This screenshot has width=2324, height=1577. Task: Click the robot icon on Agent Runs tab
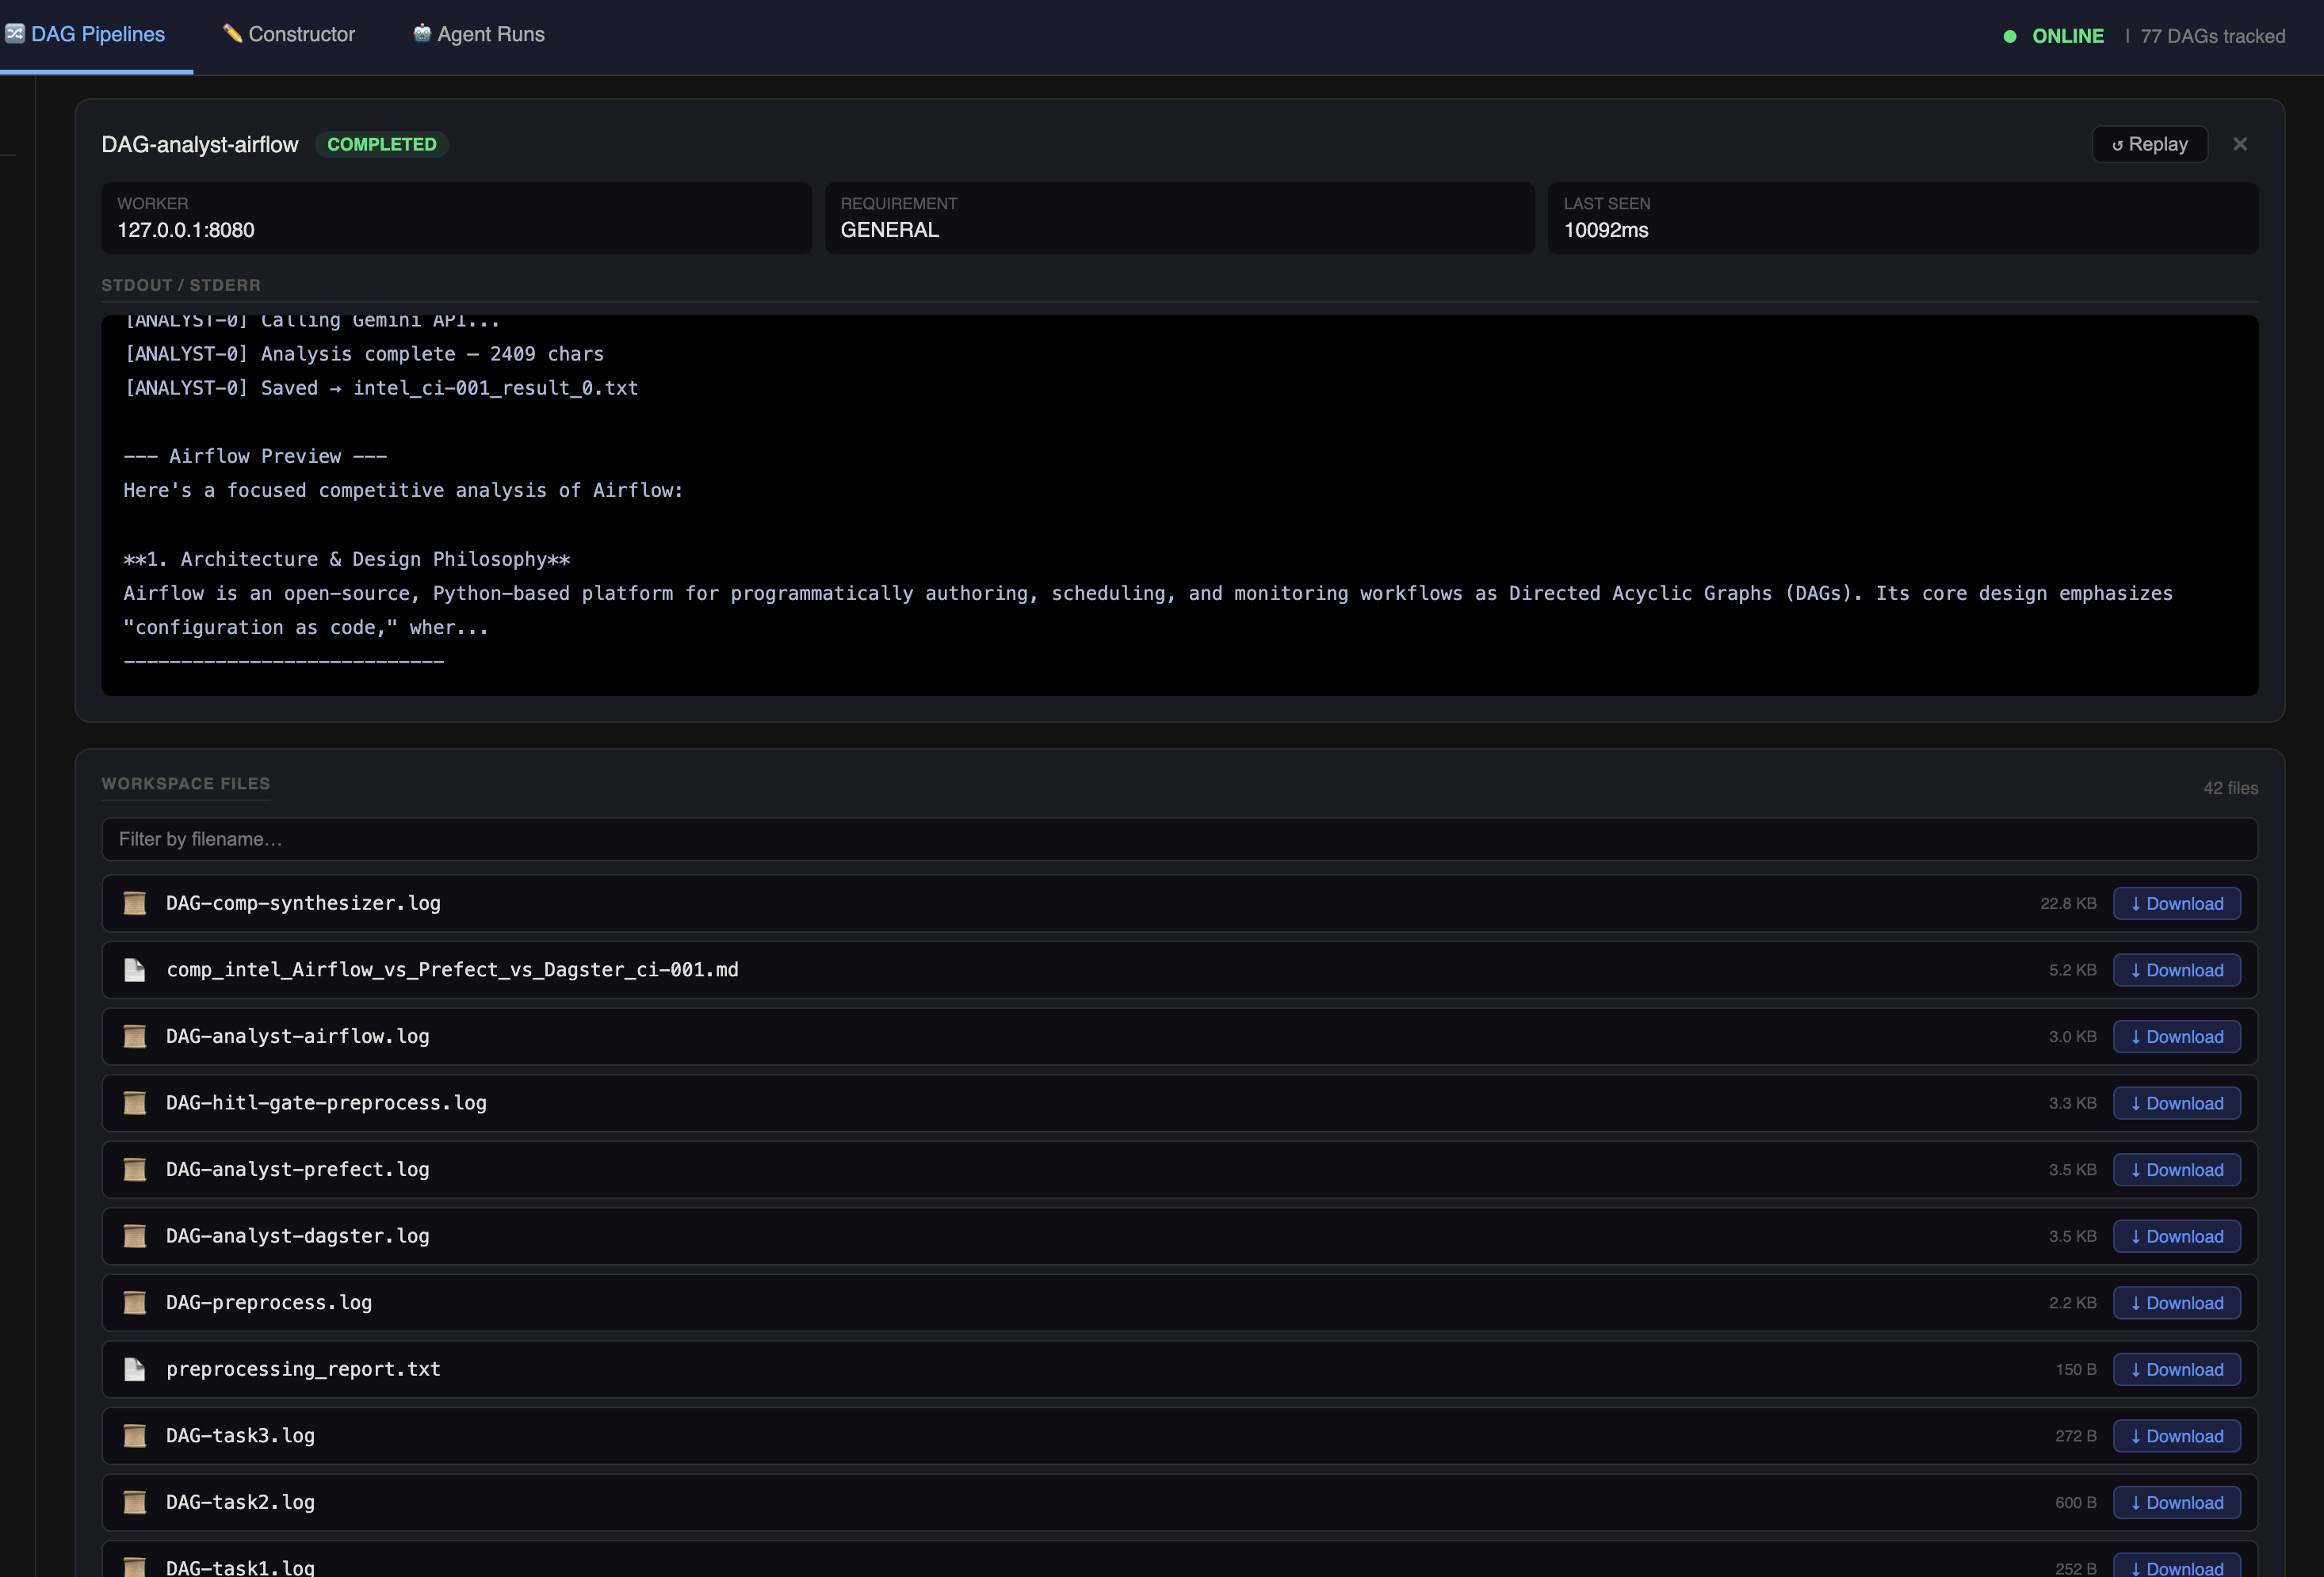pyautogui.click(x=422, y=33)
